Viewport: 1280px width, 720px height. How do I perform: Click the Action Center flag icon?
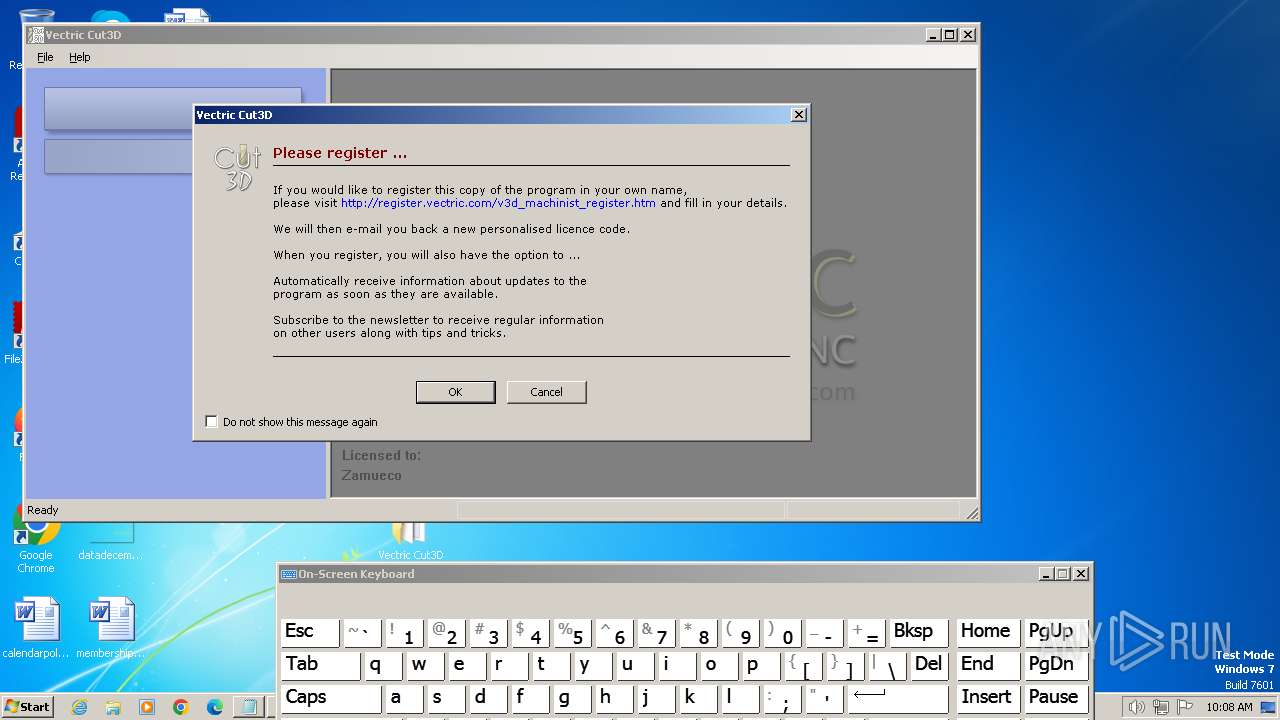(x=1185, y=707)
